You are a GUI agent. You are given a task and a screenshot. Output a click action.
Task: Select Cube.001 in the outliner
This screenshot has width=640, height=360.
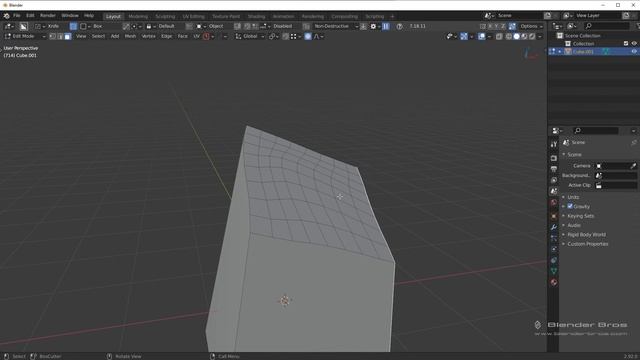[583, 51]
